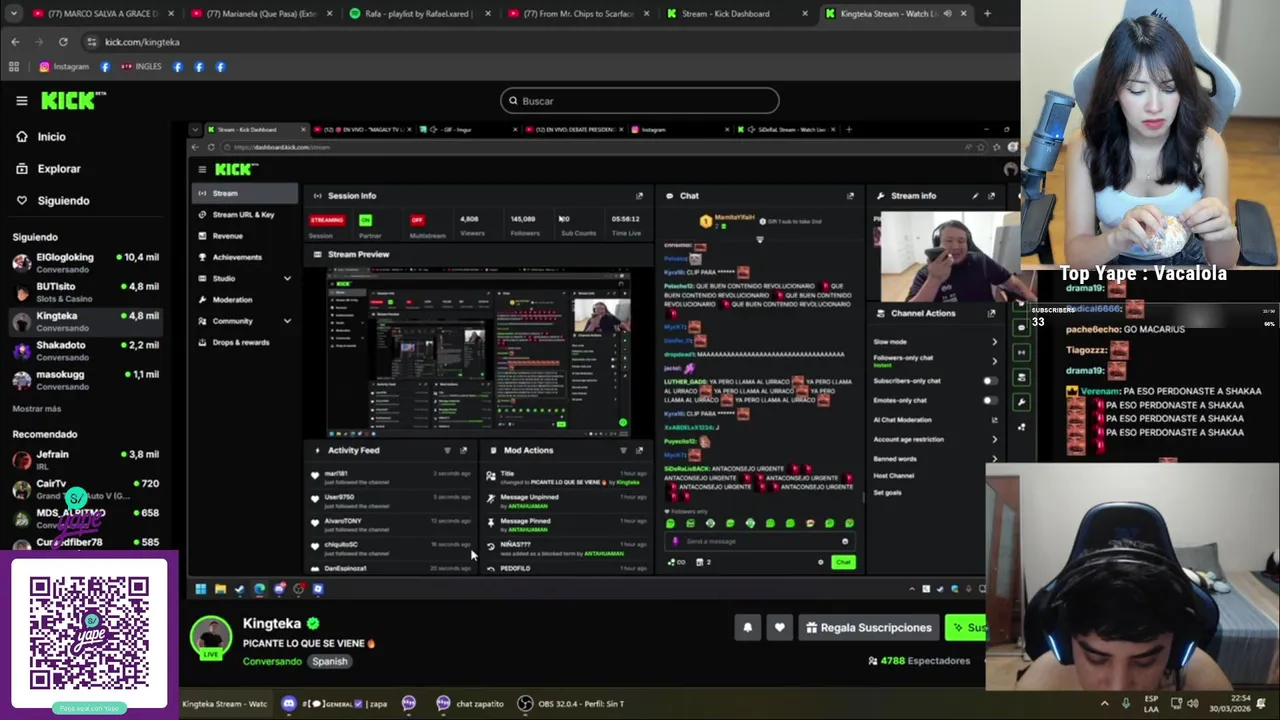Filter the Activity Feed panel

[447, 451]
